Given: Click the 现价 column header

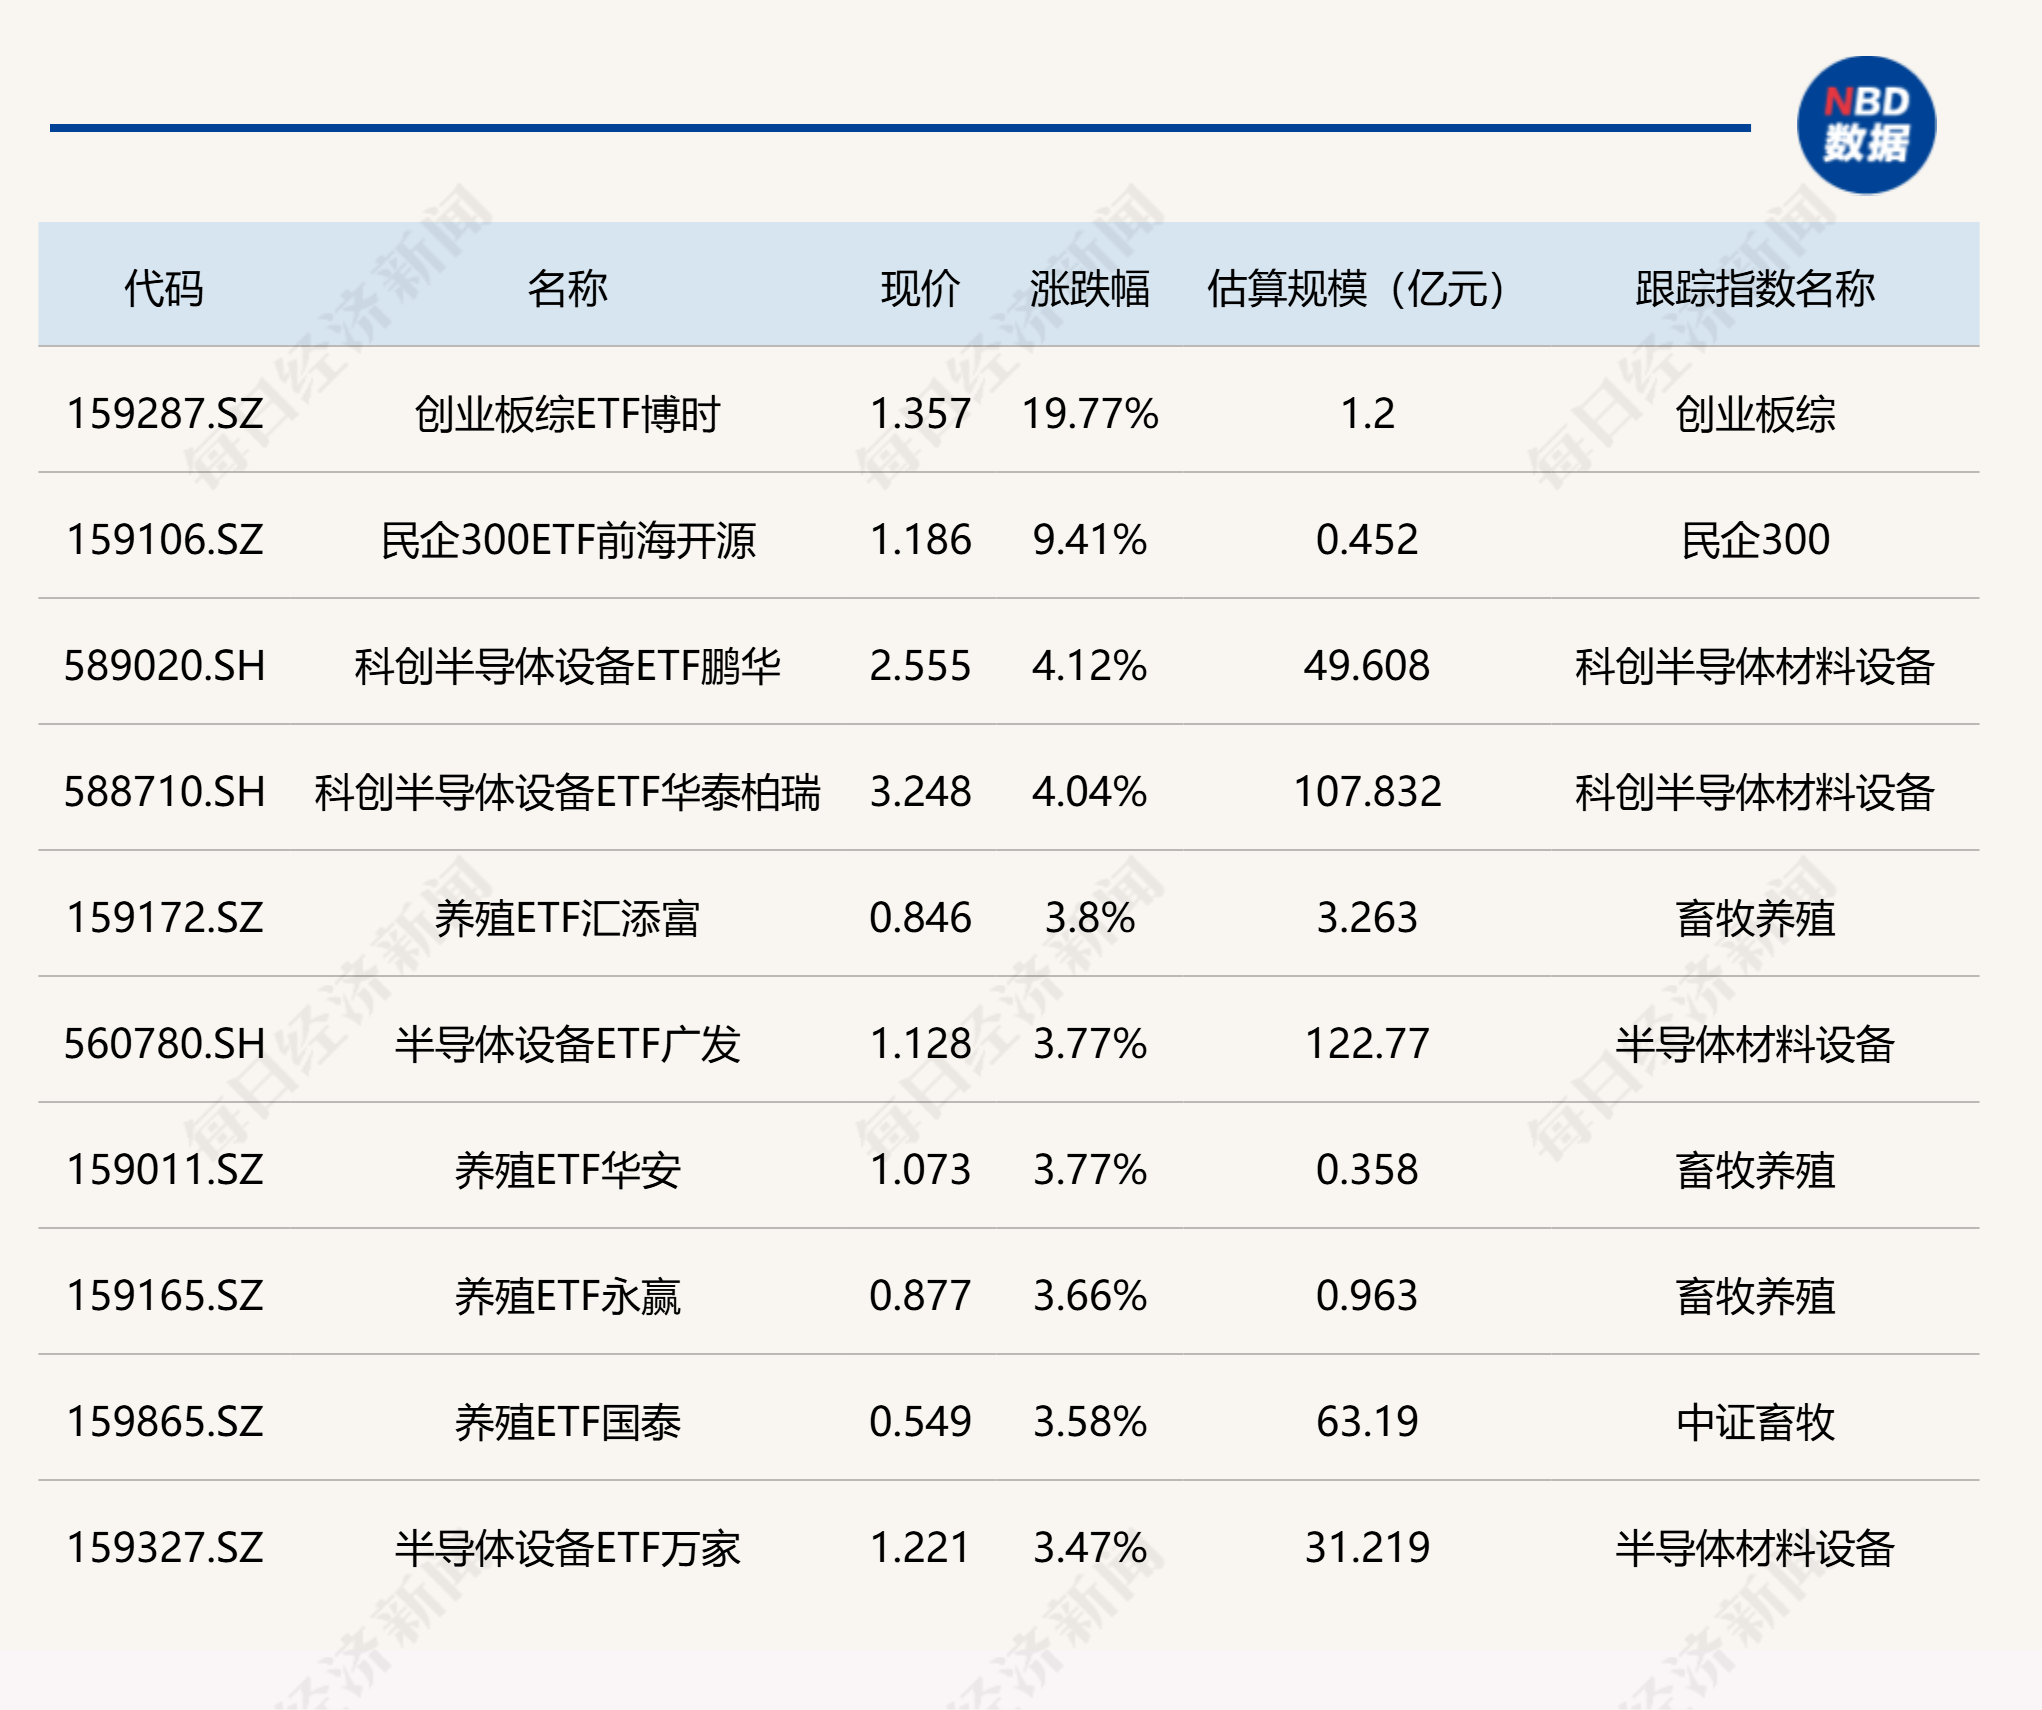Looking at the screenshot, I should (x=920, y=288).
